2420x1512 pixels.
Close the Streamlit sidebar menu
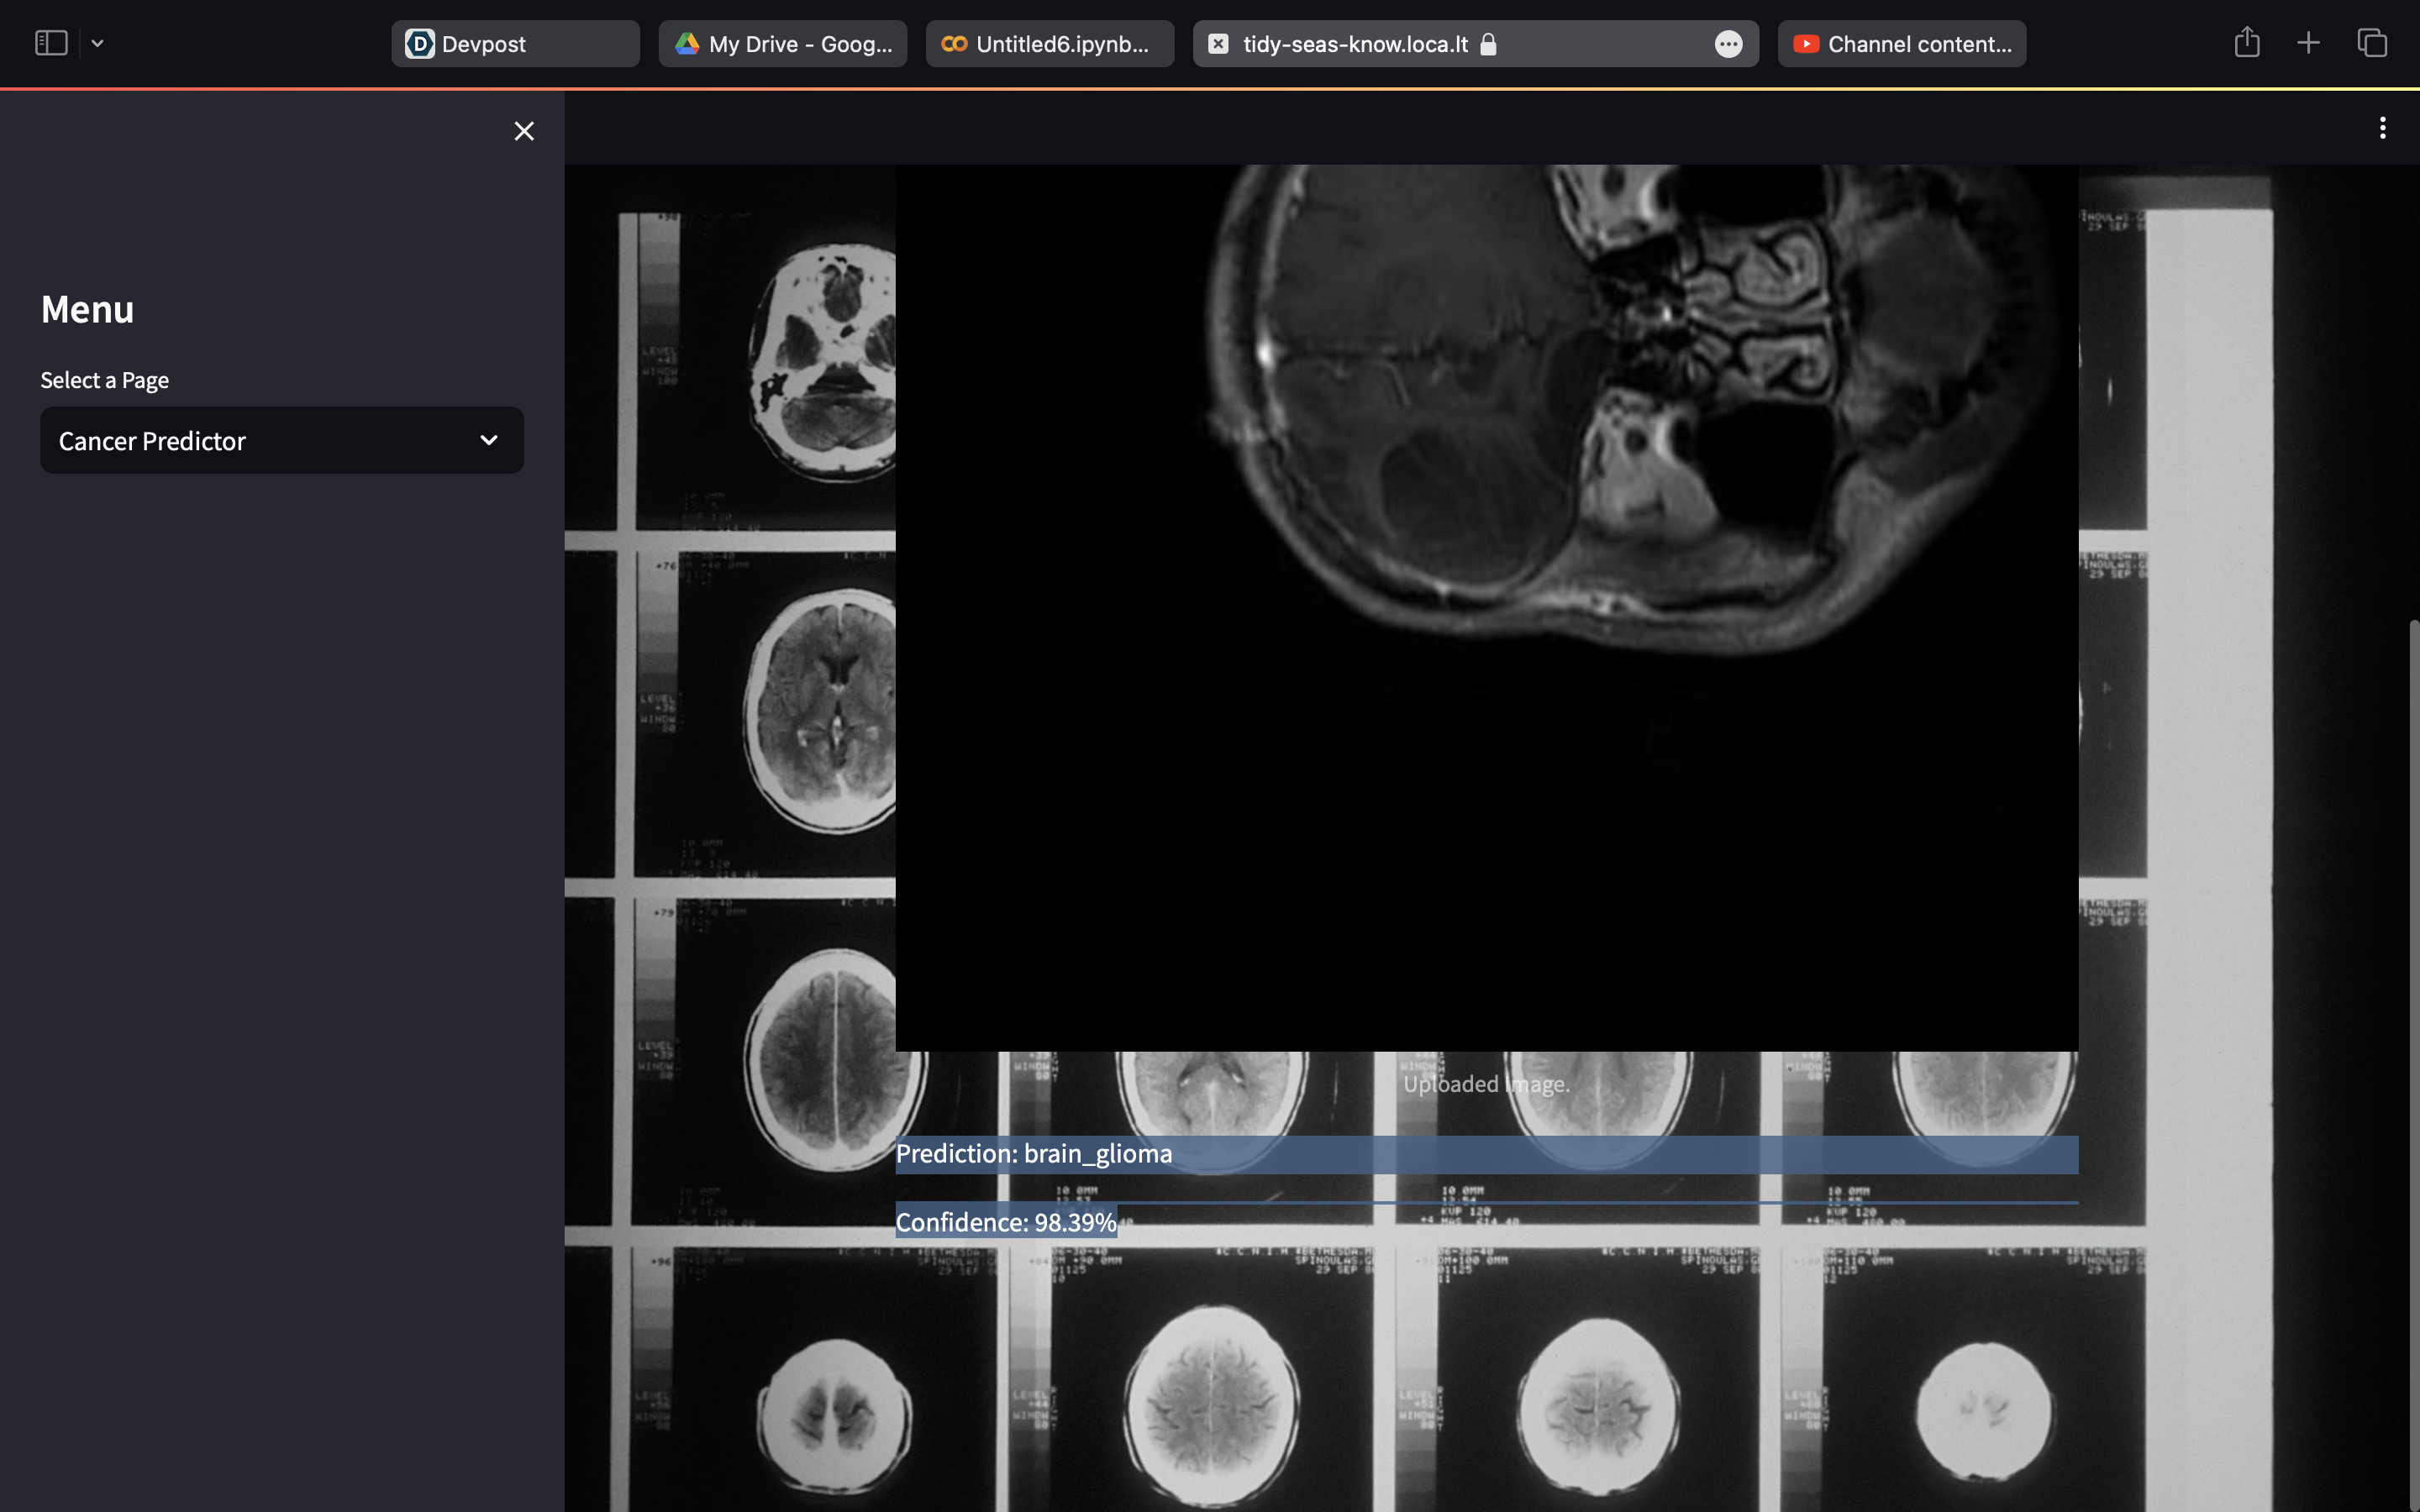(524, 131)
